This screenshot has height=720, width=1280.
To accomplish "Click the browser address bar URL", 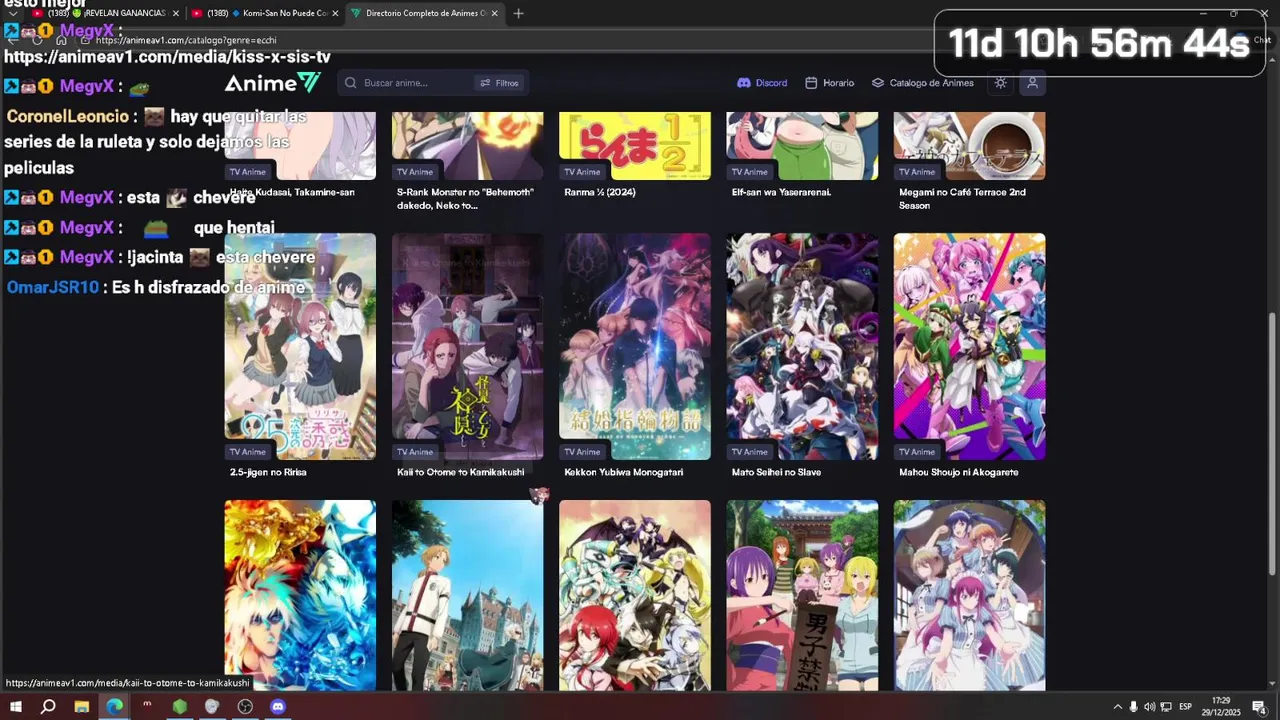I will pos(186,40).
